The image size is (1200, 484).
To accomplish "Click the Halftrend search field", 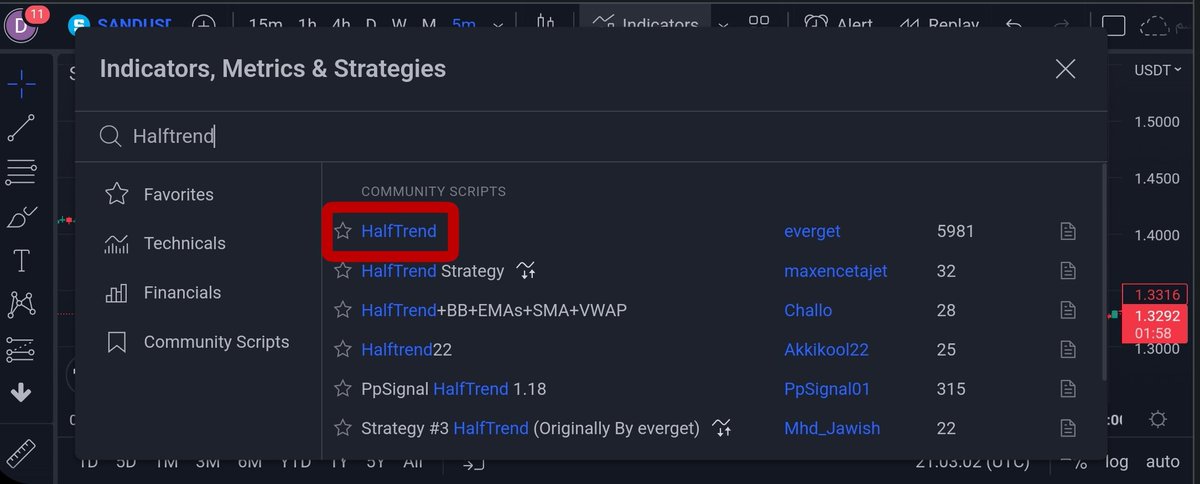I will click(590, 136).
